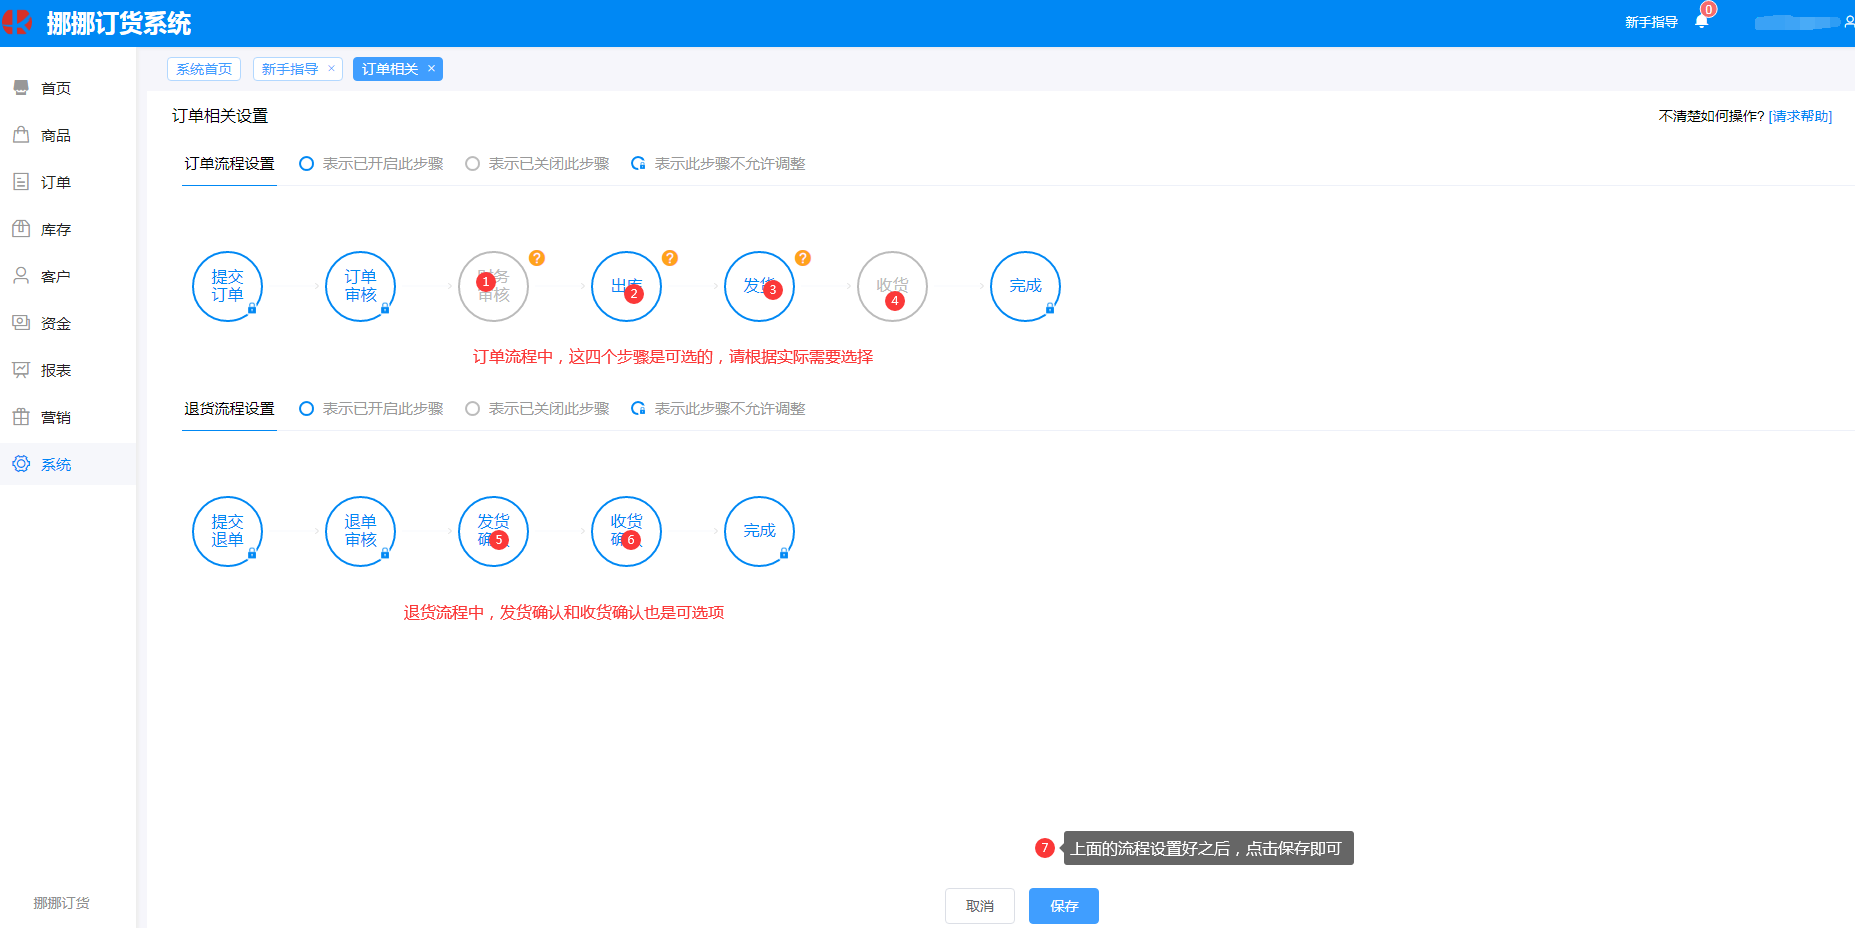
Task: Click the help question mark above 发货 step
Action: [802, 258]
